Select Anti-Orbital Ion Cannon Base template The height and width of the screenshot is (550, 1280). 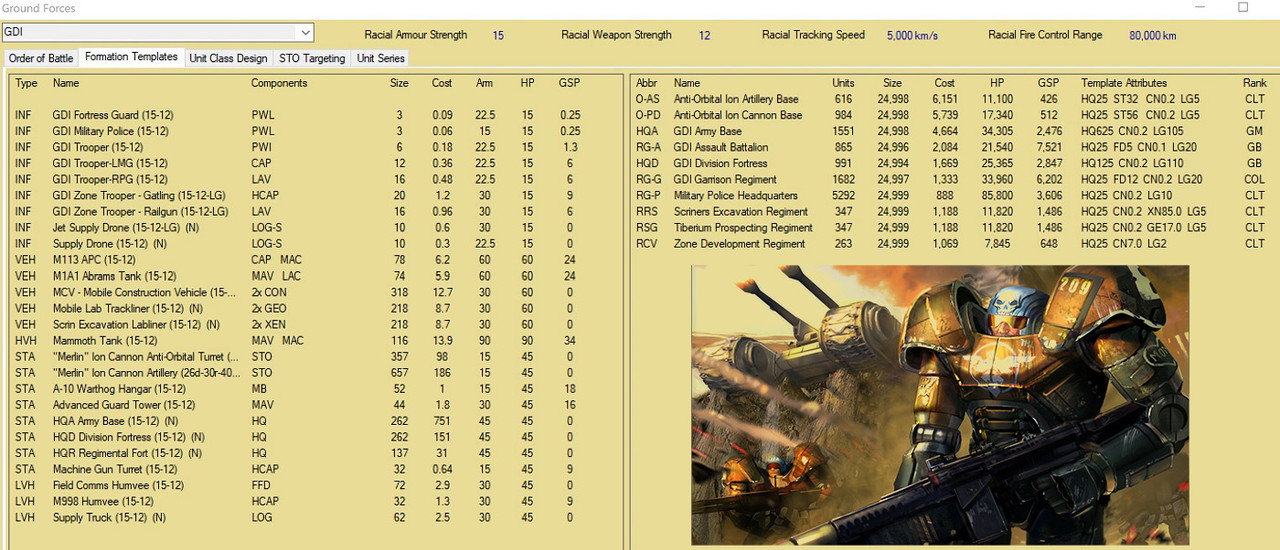point(953,115)
